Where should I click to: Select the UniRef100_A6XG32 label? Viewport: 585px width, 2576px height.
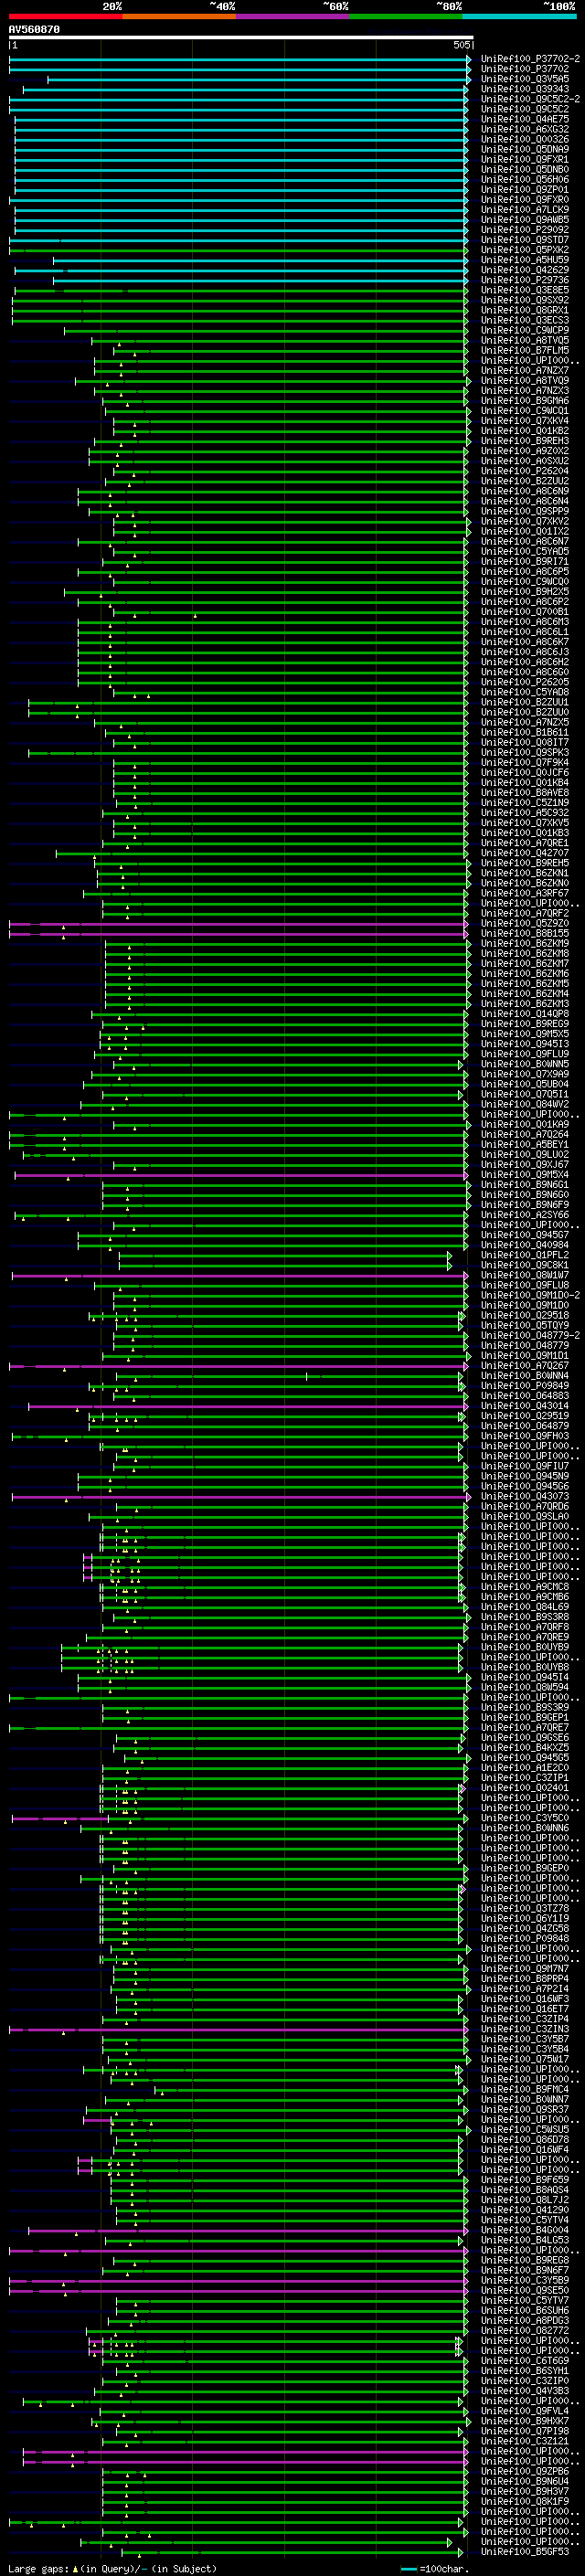tap(525, 129)
